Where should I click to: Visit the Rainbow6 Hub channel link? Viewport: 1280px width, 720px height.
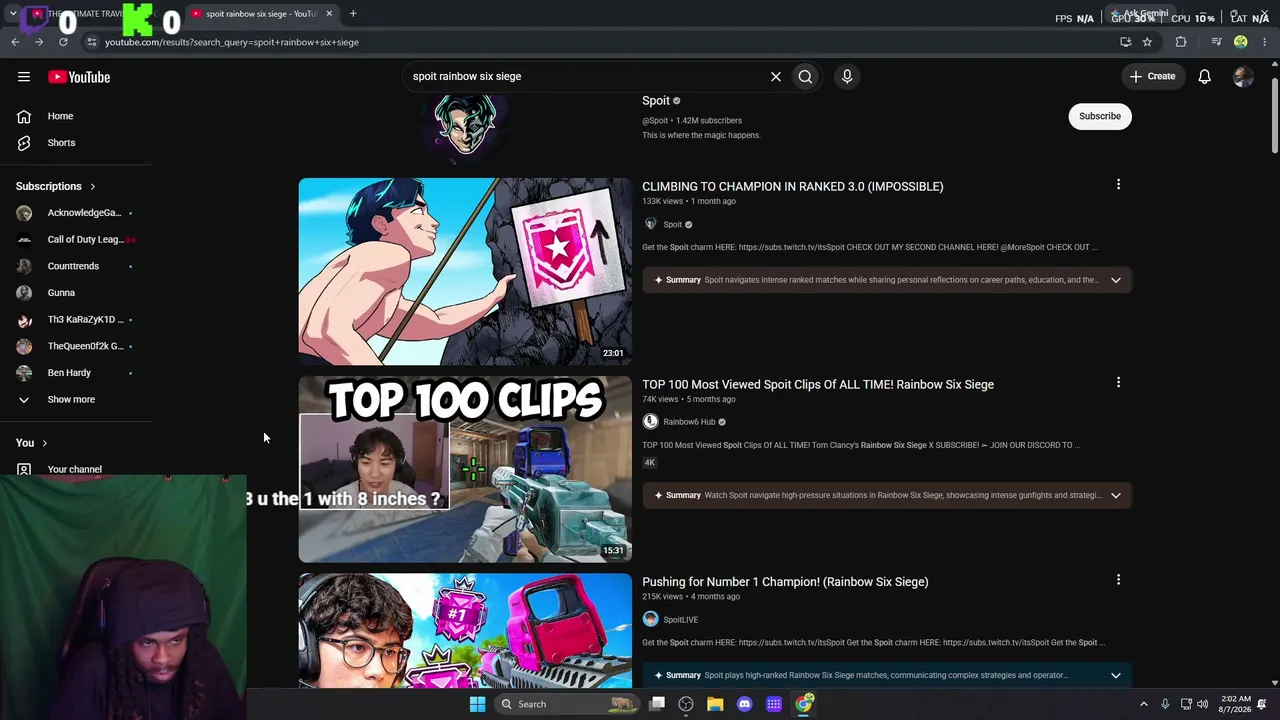pos(689,422)
